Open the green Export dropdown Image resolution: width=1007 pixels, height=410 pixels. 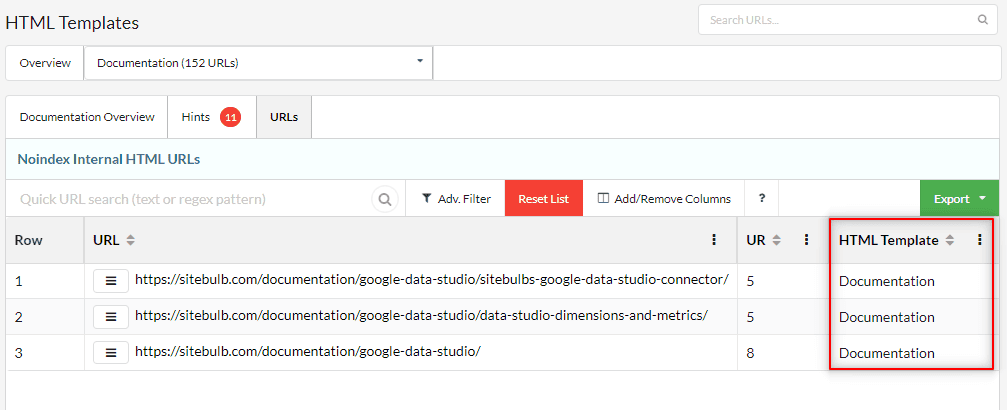[959, 199]
